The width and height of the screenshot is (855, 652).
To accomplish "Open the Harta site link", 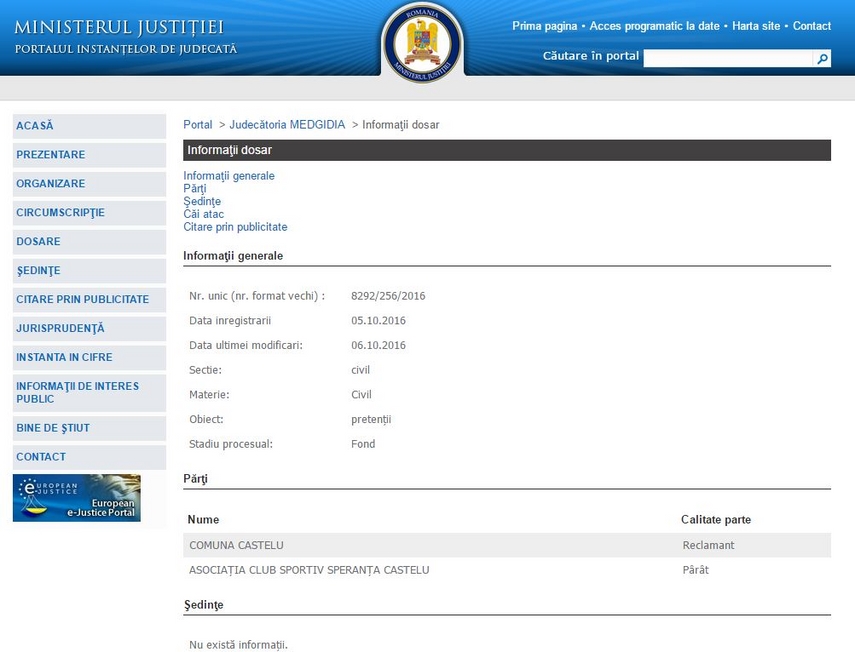I will tap(756, 26).
